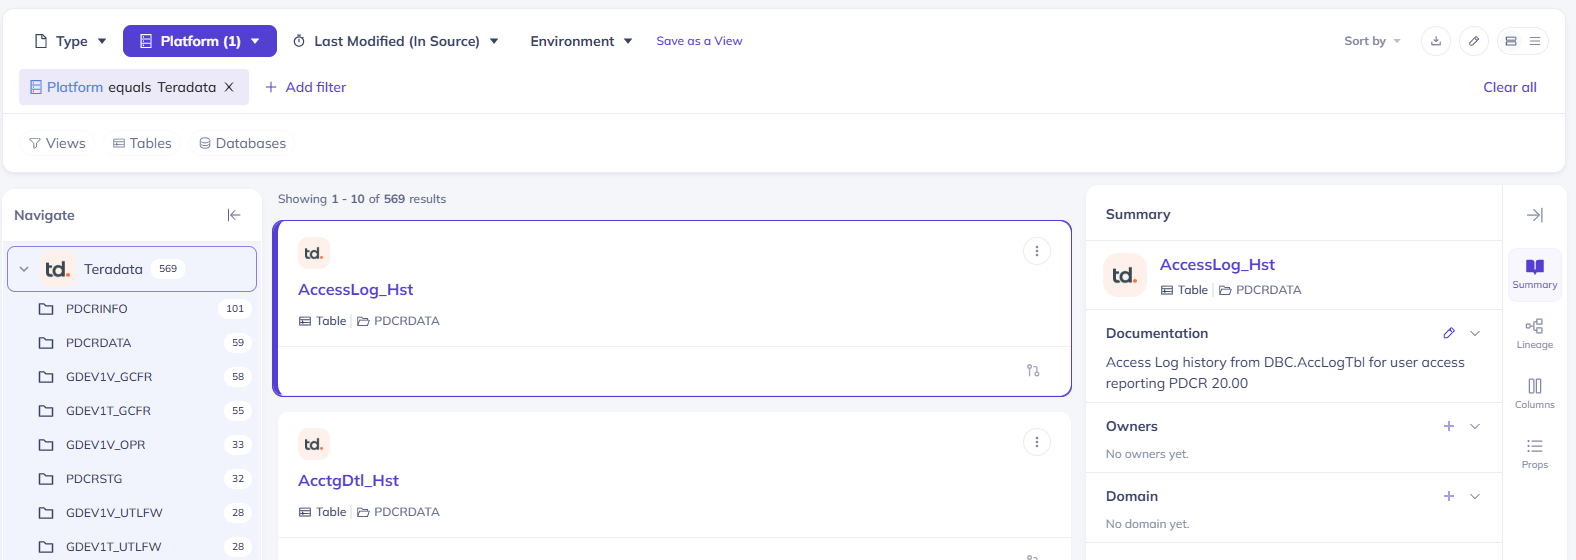Edit Documentation with the pencil icon
This screenshot has height=560, width=1576.
coord(1449,333)
